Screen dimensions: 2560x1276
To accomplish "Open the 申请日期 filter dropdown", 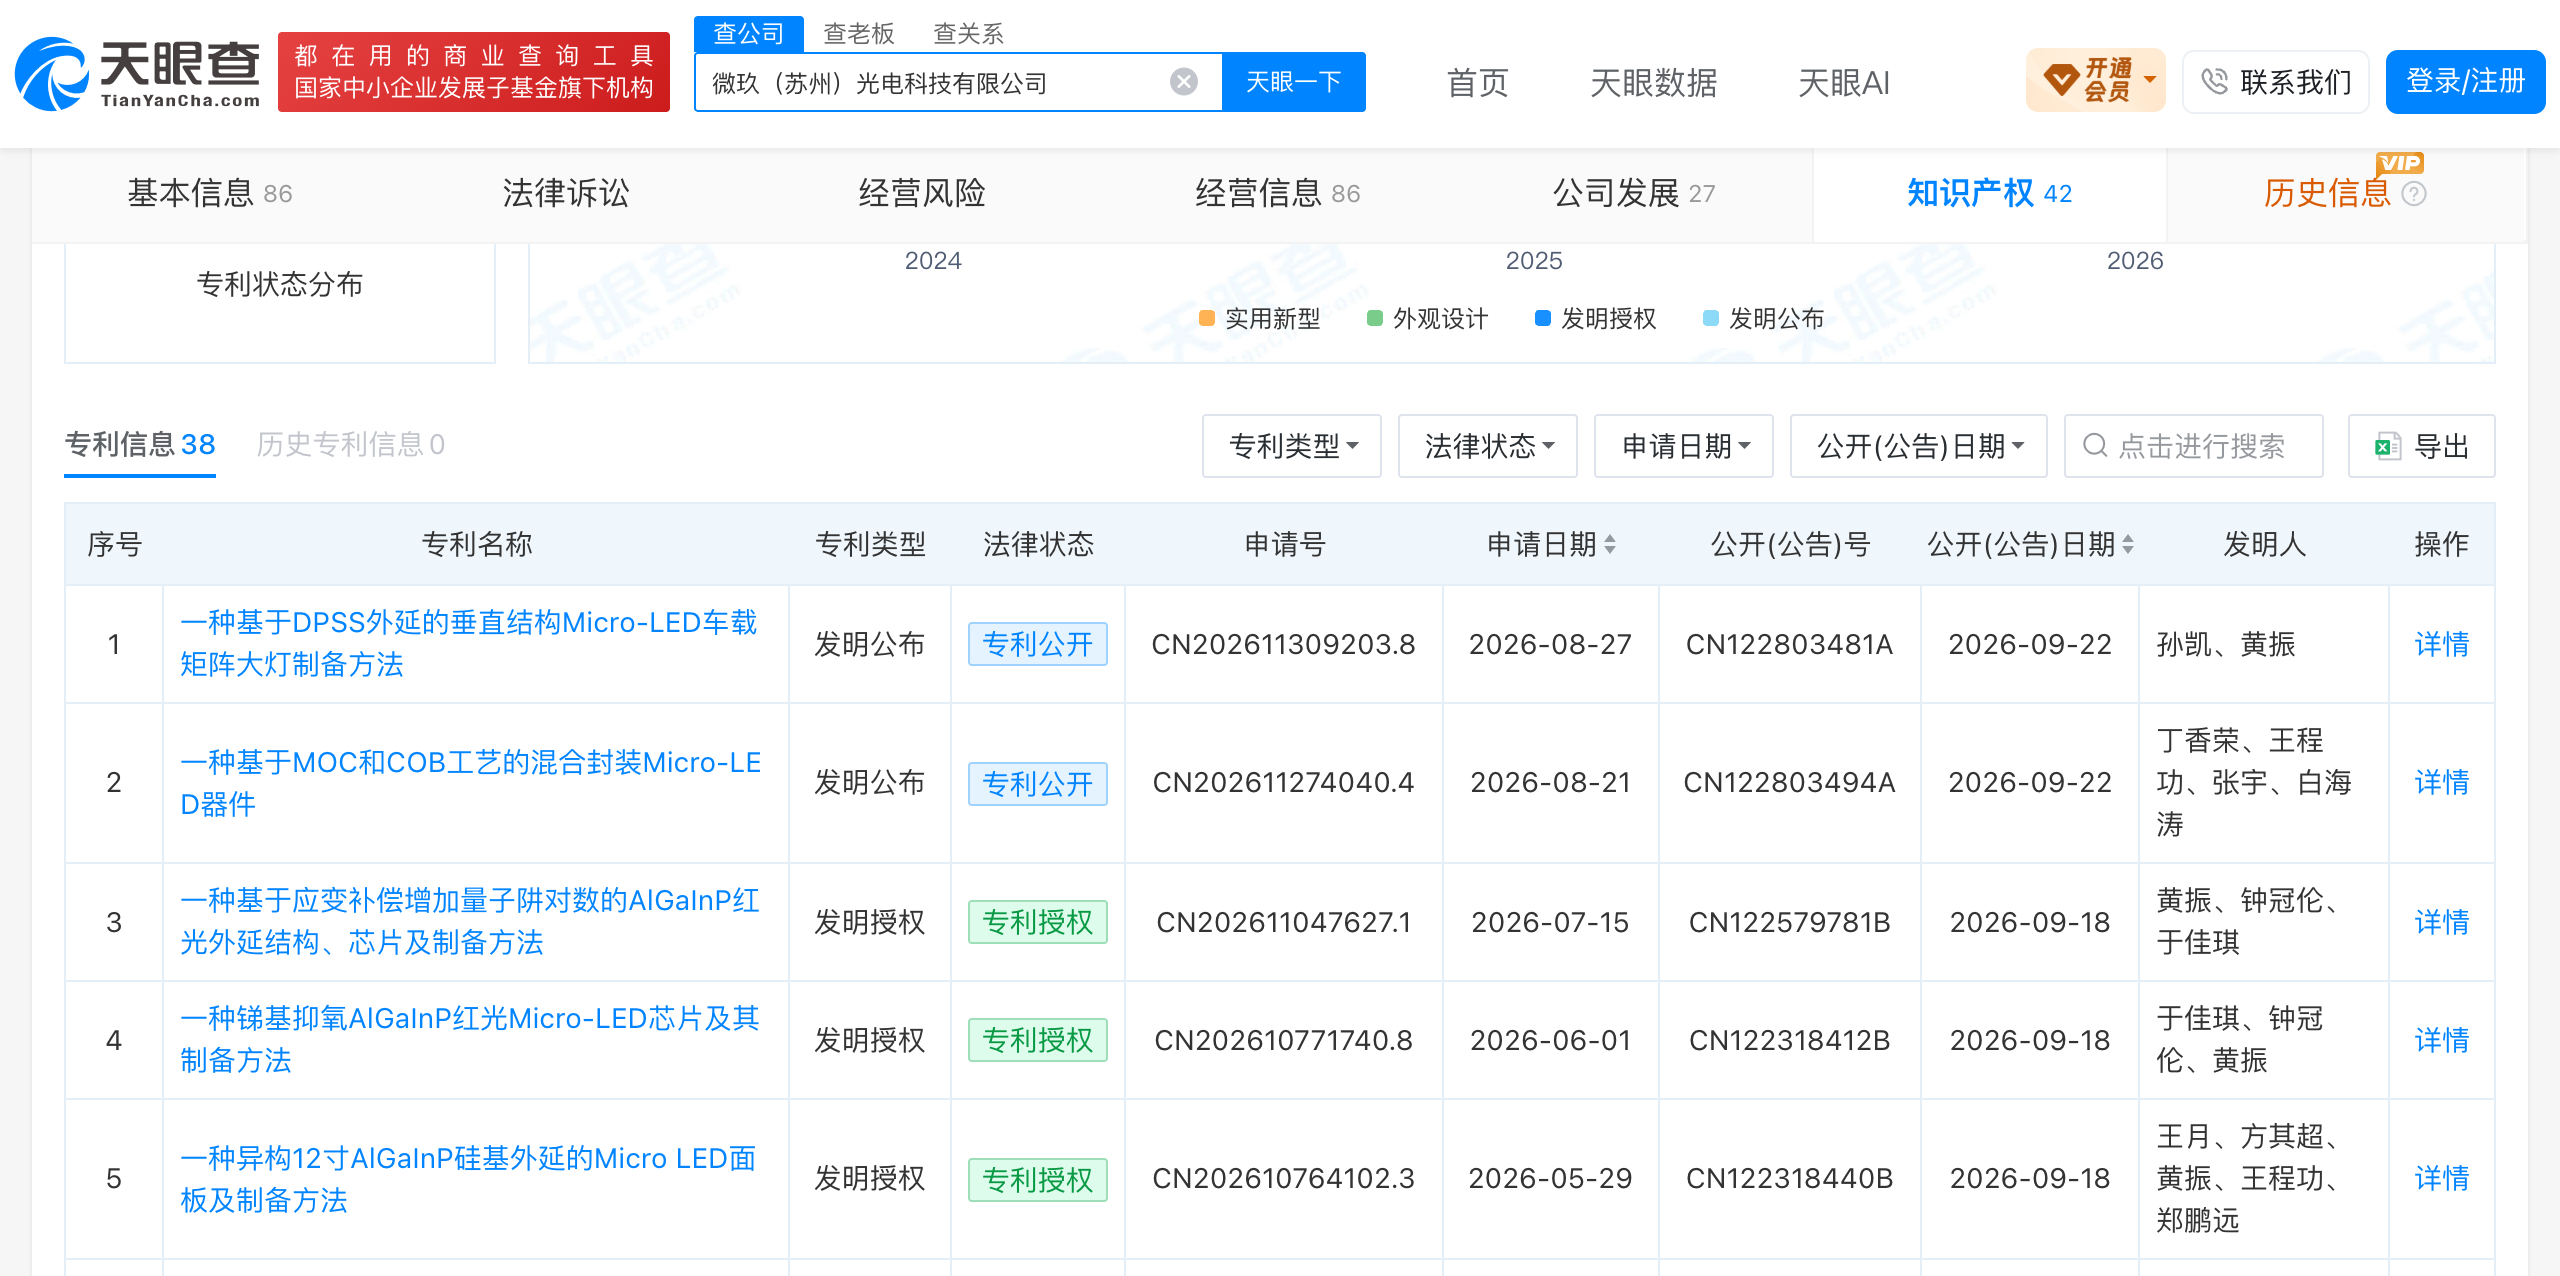I will (x=1684, y=446).
